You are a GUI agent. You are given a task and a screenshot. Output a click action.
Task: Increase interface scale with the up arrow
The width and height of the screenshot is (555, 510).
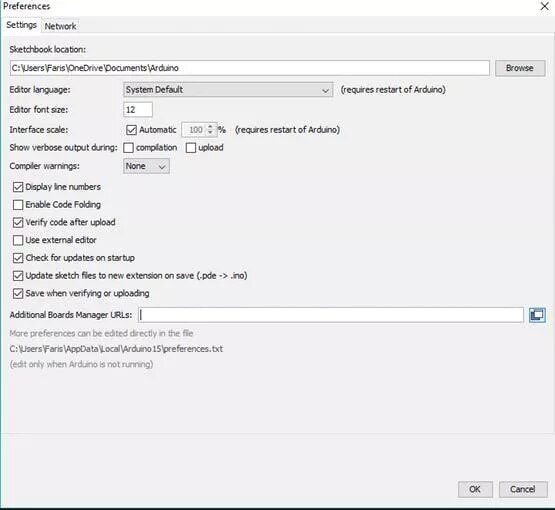tap(210, 126)
